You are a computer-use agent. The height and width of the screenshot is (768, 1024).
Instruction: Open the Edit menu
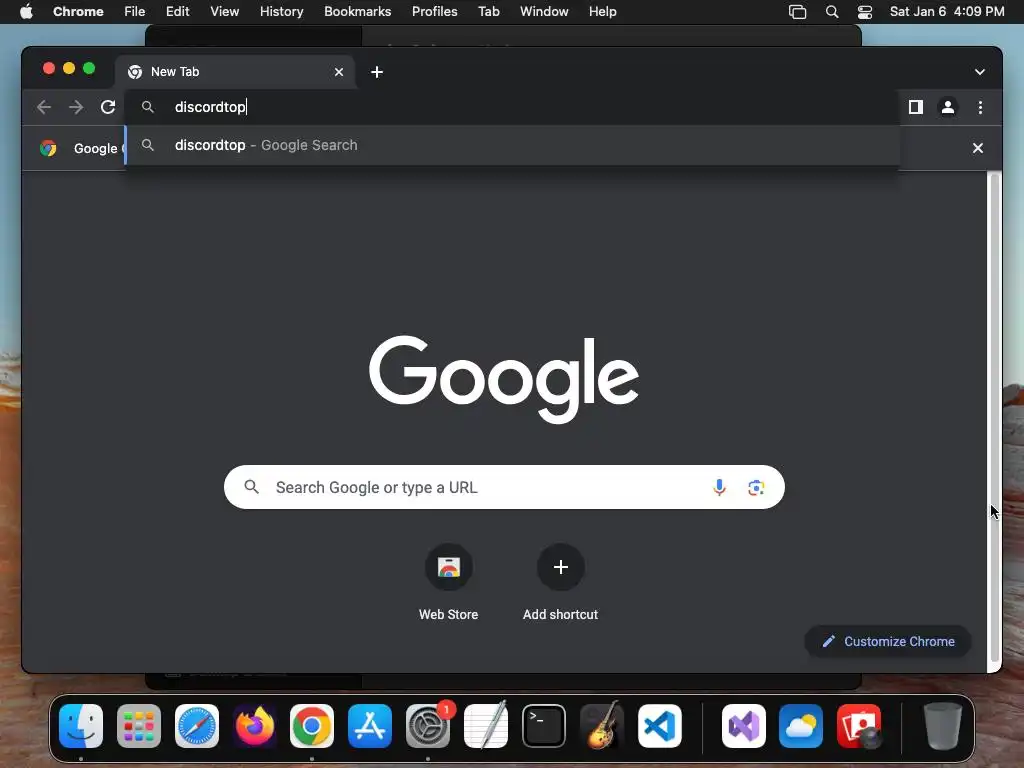pyautogui.click(x=178, y=12)
